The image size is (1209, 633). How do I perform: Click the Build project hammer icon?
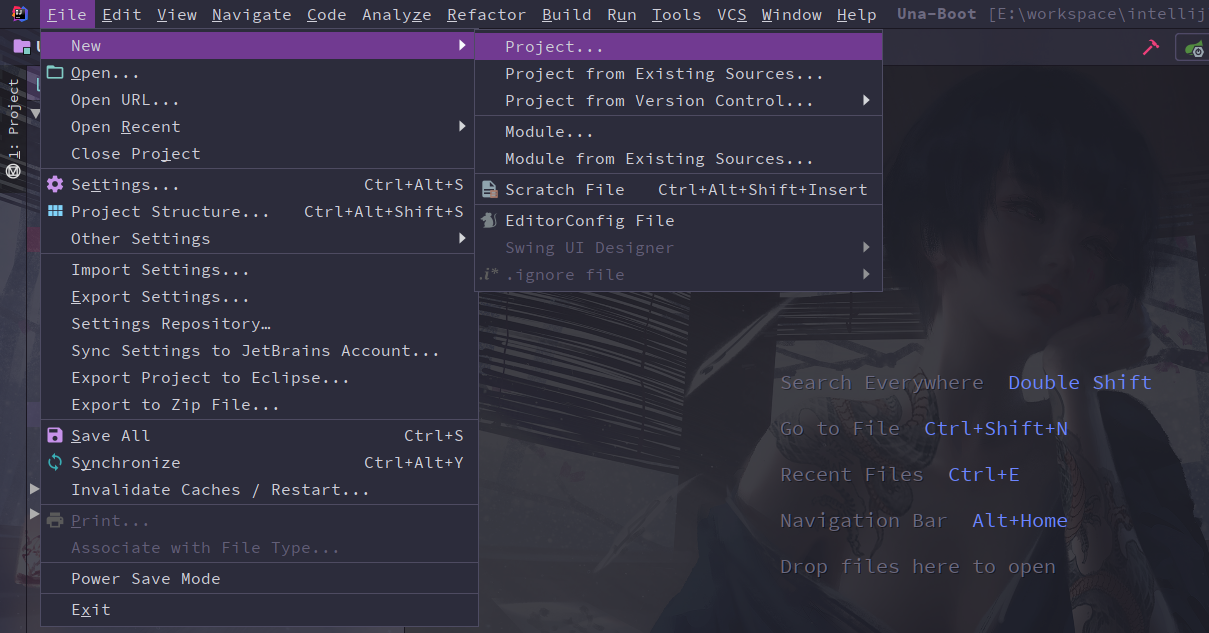click(x=1149, y=47)
